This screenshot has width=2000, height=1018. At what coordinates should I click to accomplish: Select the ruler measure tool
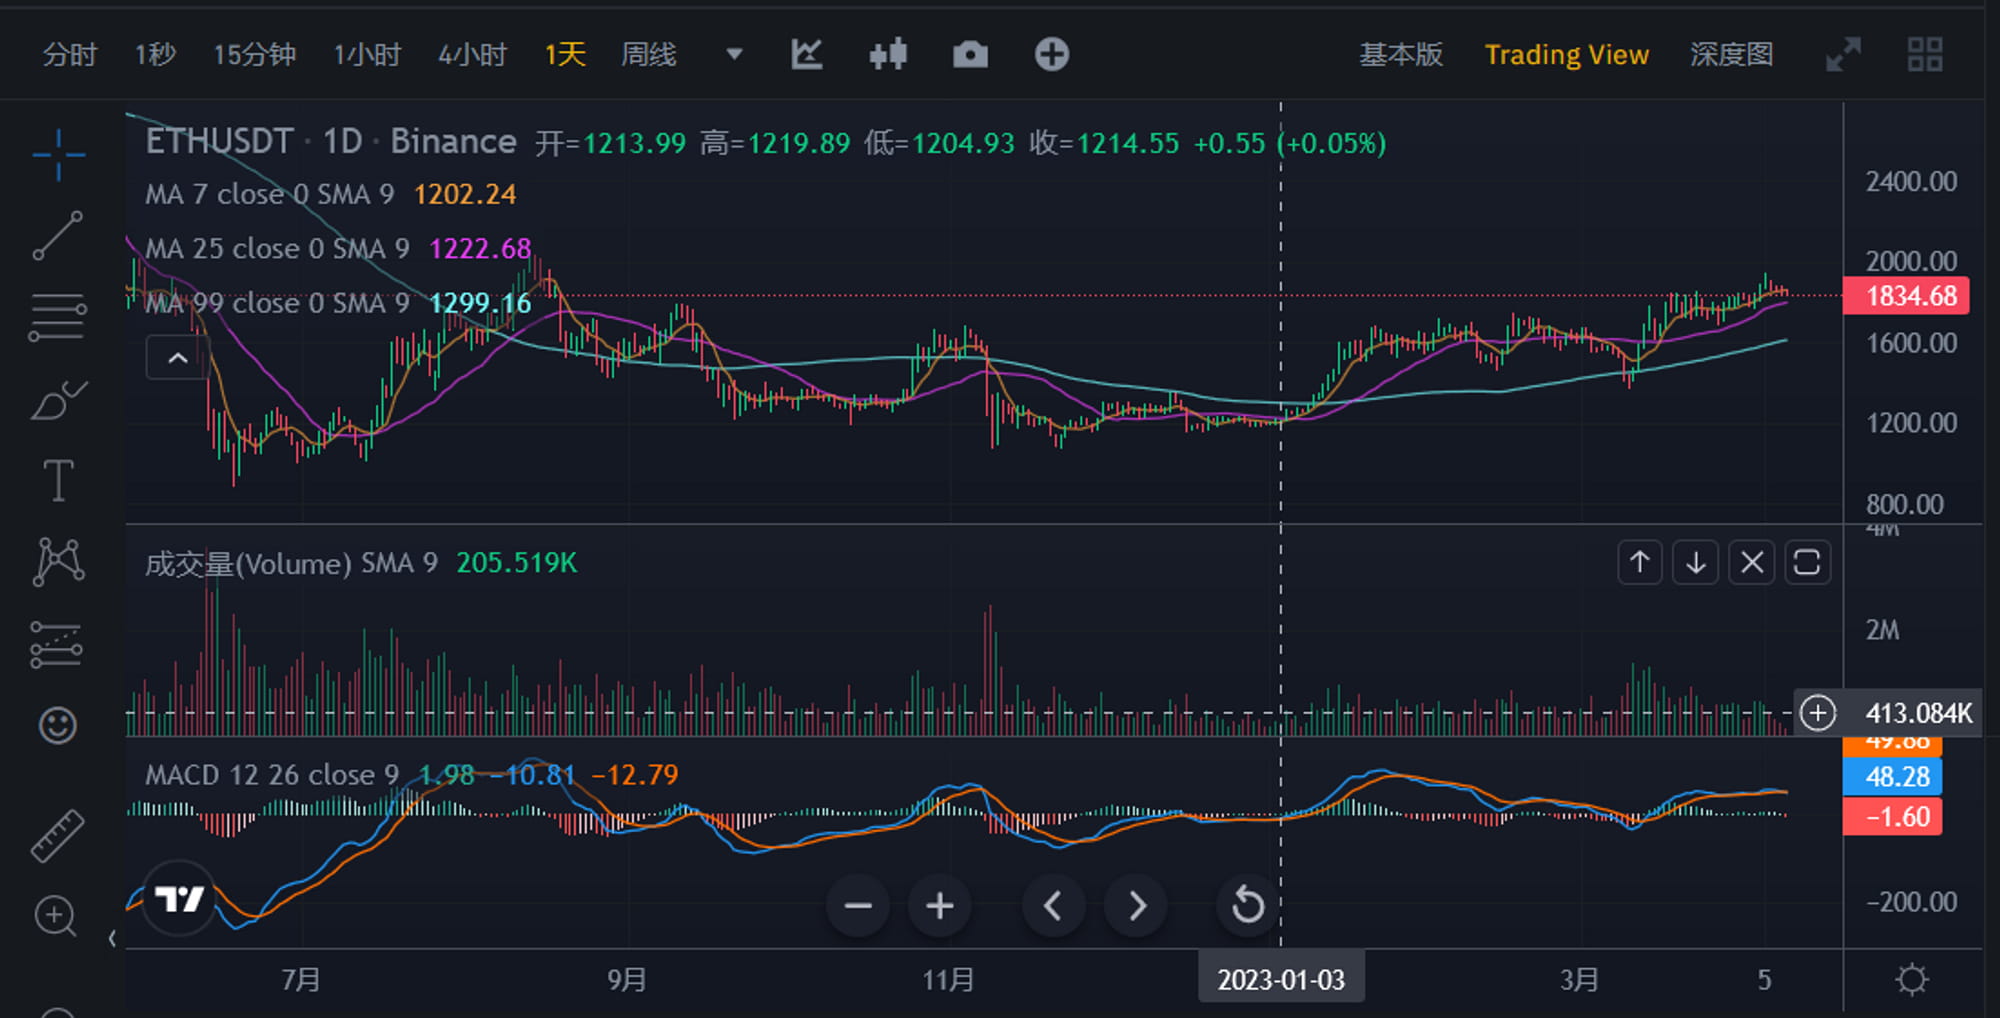(58, 835)
